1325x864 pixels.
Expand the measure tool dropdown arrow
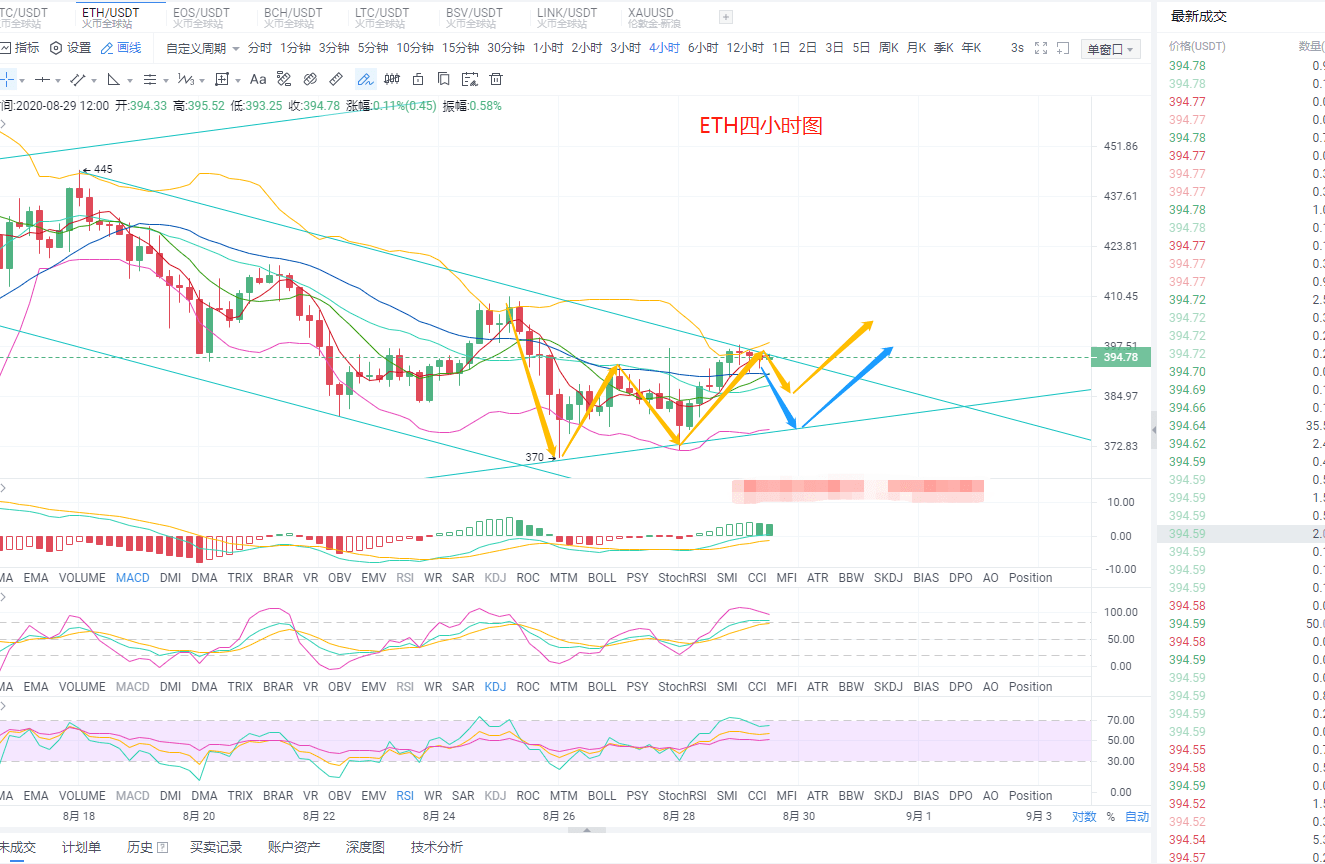tap(238, 80)
